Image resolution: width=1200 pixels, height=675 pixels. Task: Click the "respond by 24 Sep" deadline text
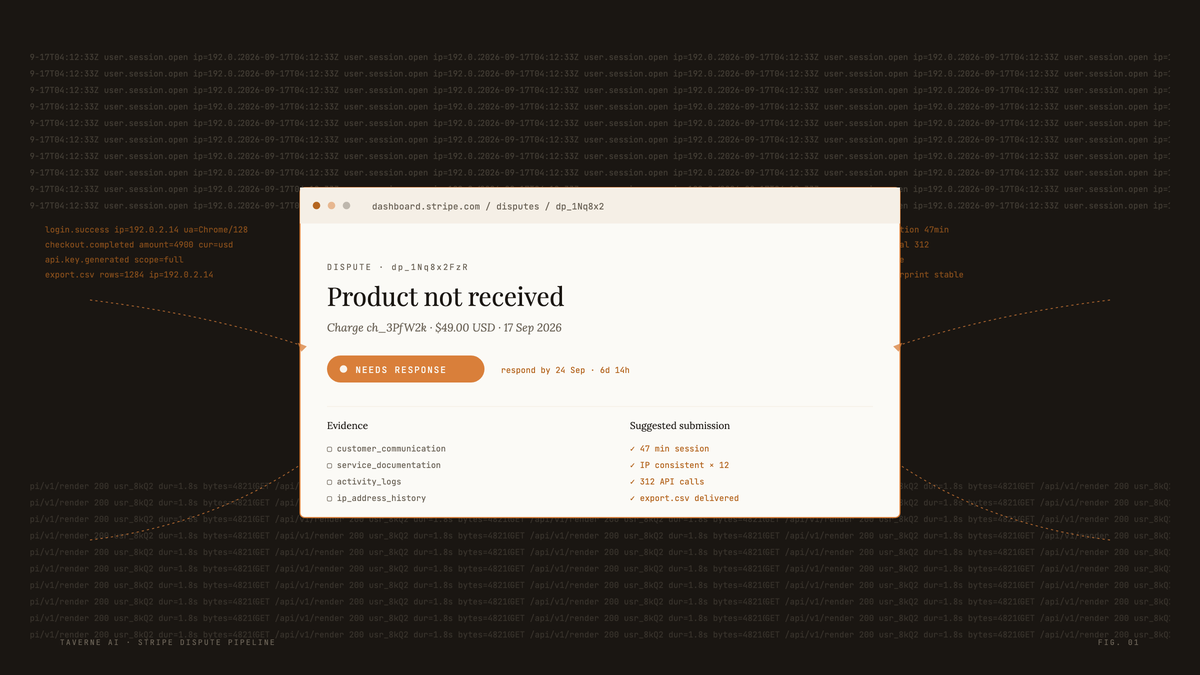point(565,370)
